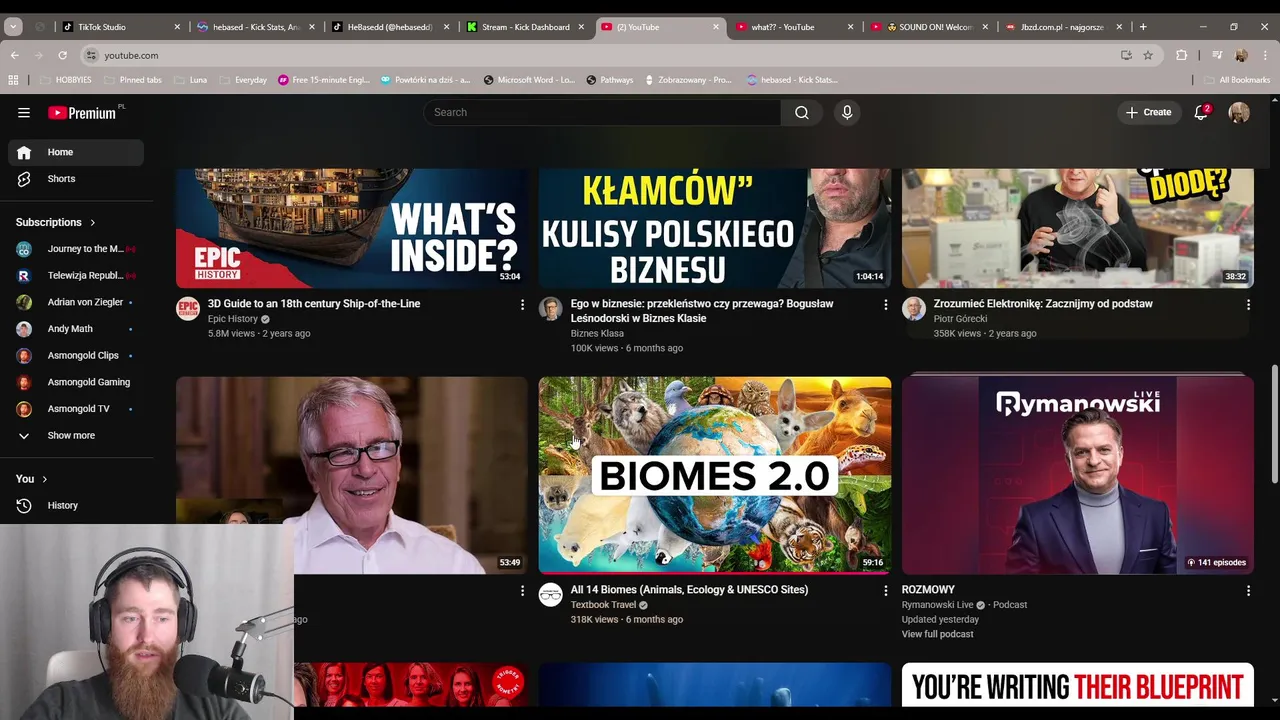Open the Textbook Travel channel avatar

coord(550,595)
